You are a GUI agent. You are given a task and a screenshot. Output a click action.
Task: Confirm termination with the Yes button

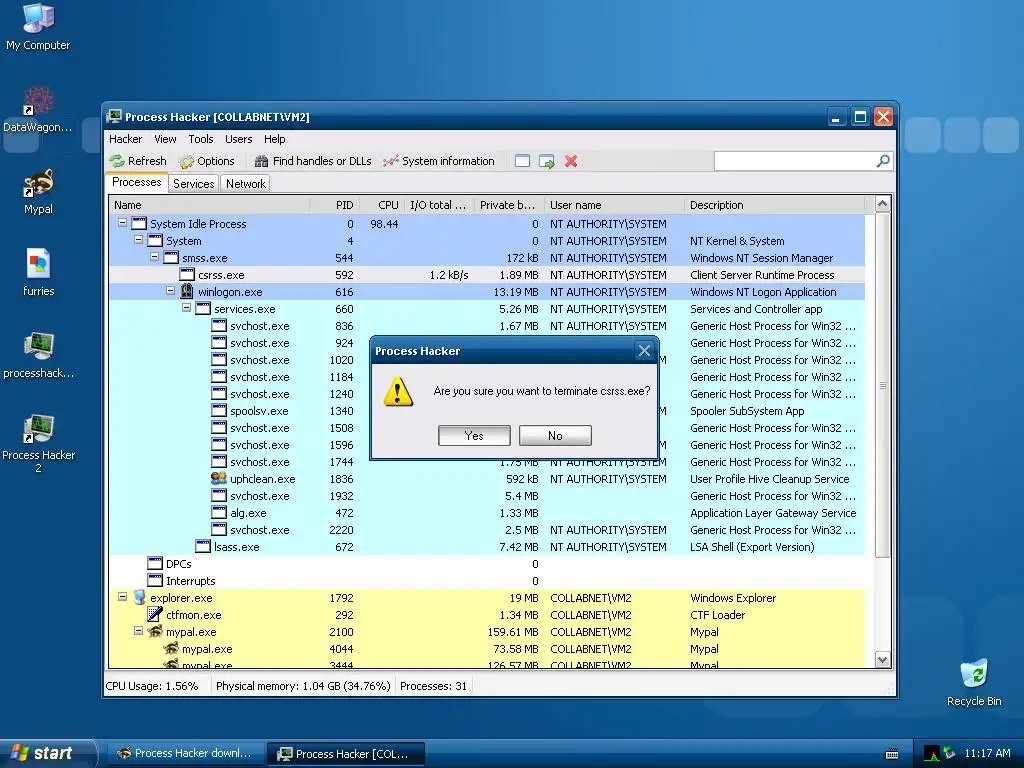click(474, 436)
